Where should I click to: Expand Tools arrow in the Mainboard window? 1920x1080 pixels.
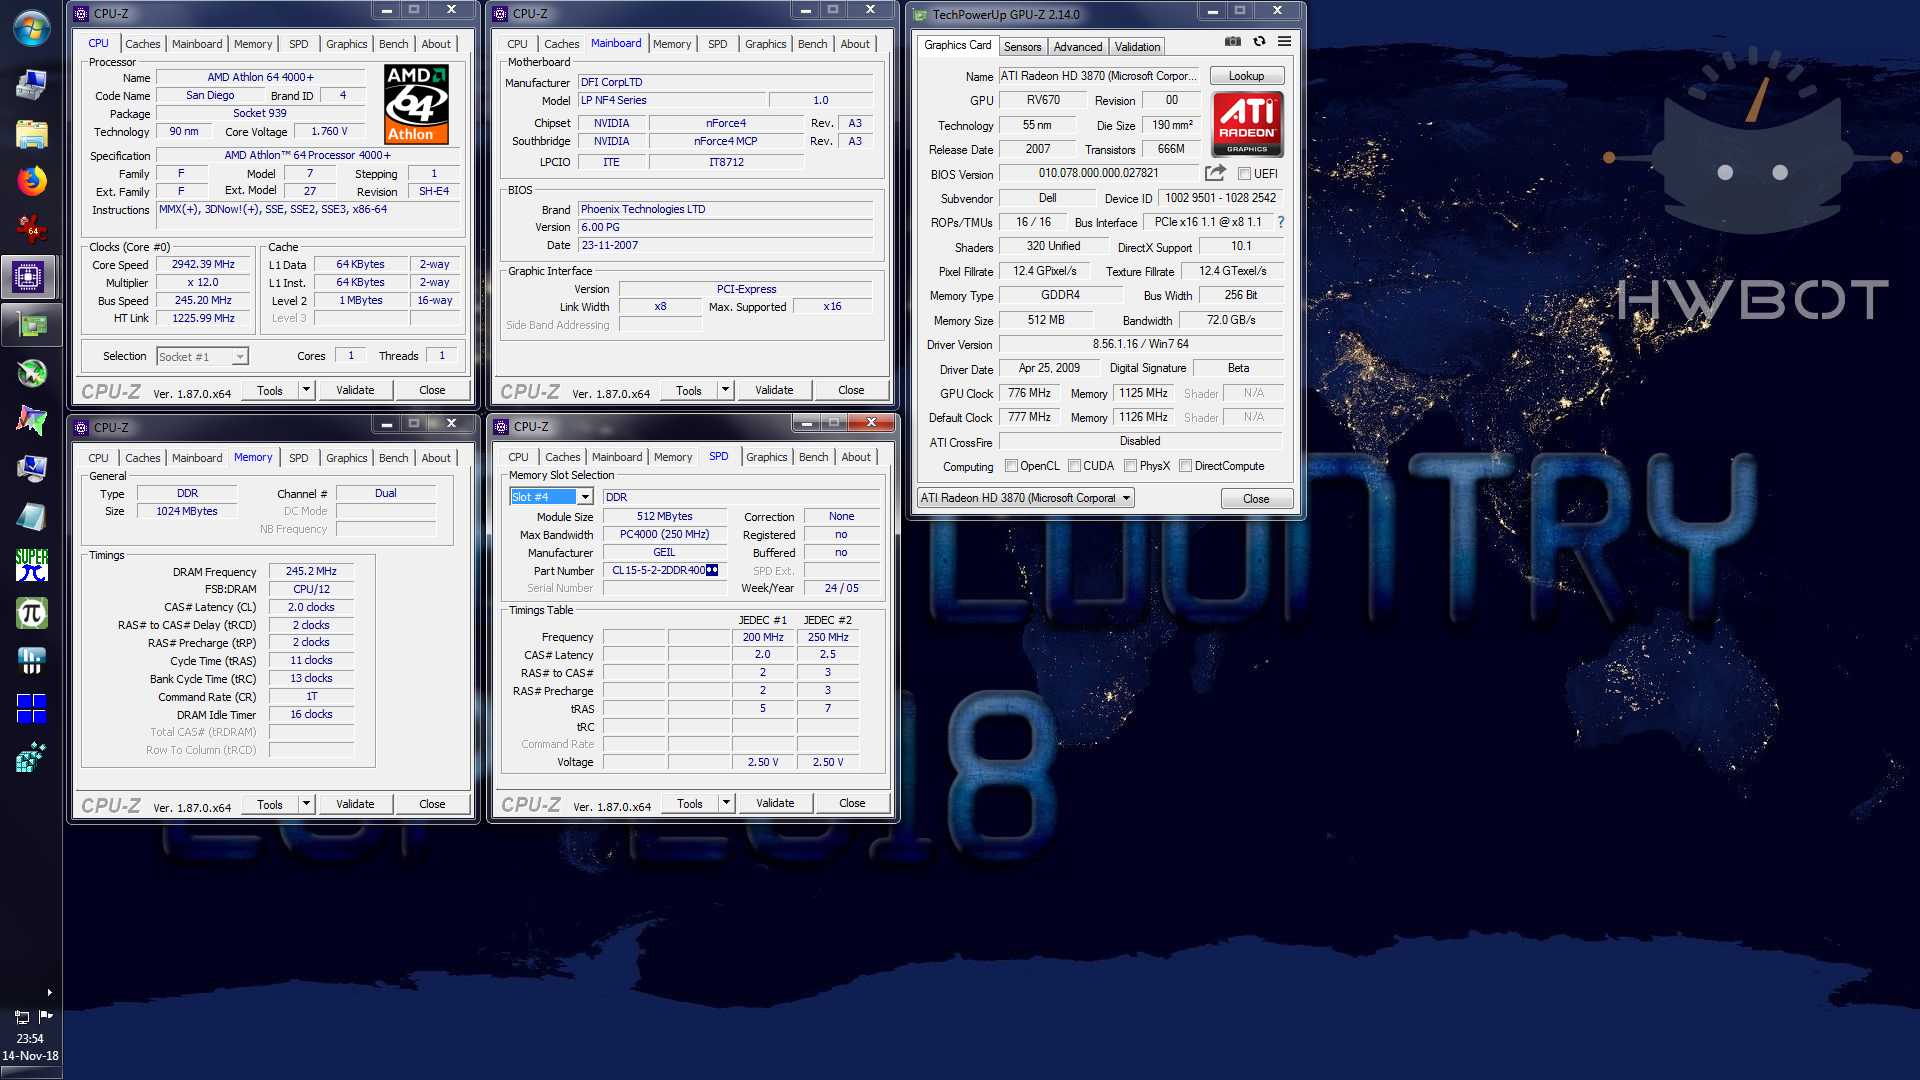coord(726,390)
